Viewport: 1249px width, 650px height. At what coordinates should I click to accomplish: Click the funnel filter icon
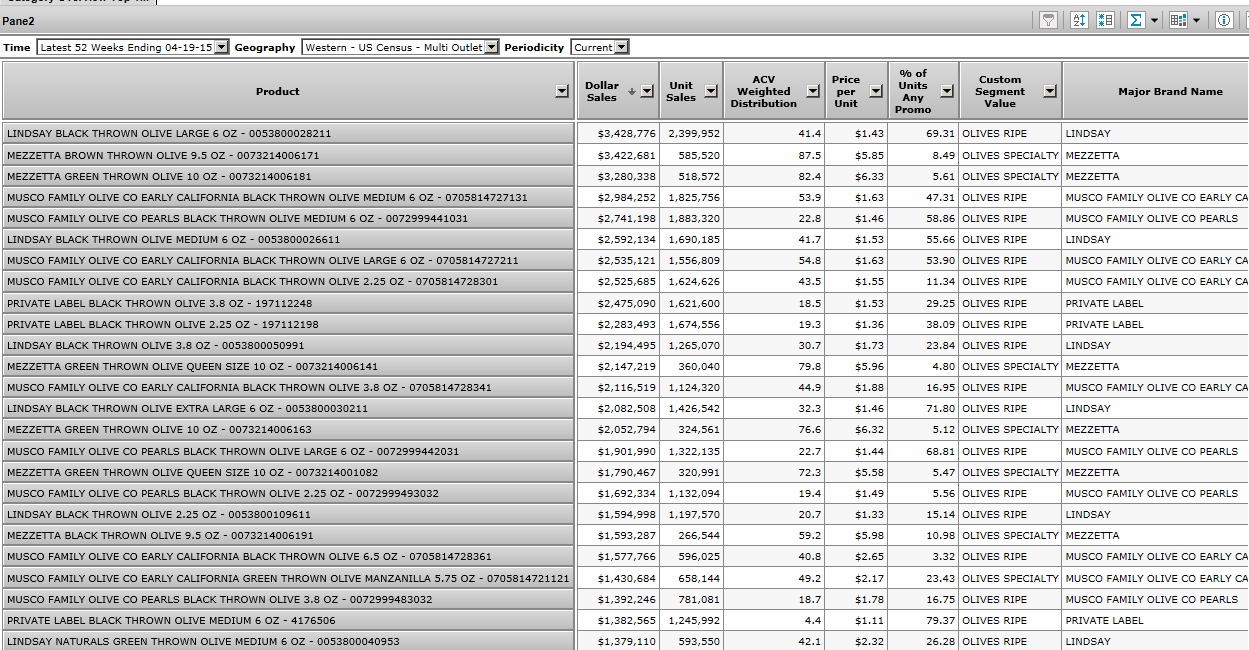1048,20
